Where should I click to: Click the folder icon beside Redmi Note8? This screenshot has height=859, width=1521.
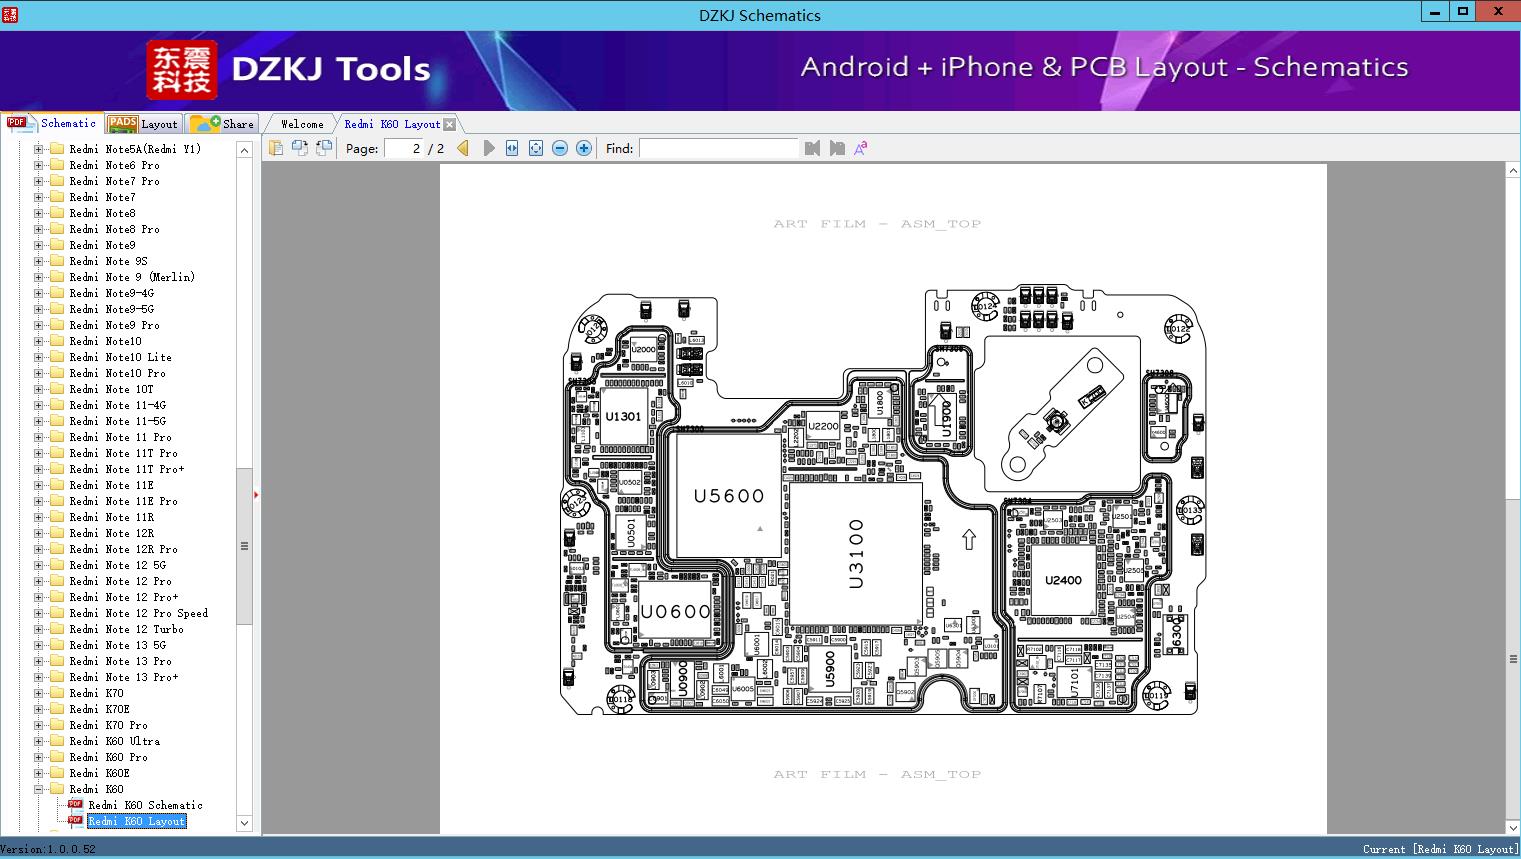[57, 213]
